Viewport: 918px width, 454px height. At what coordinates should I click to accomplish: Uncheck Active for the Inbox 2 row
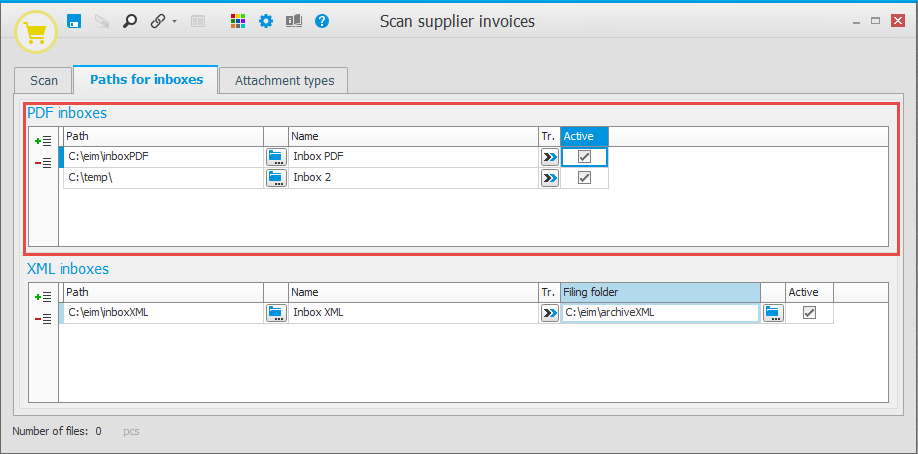(x=585, y=178)
